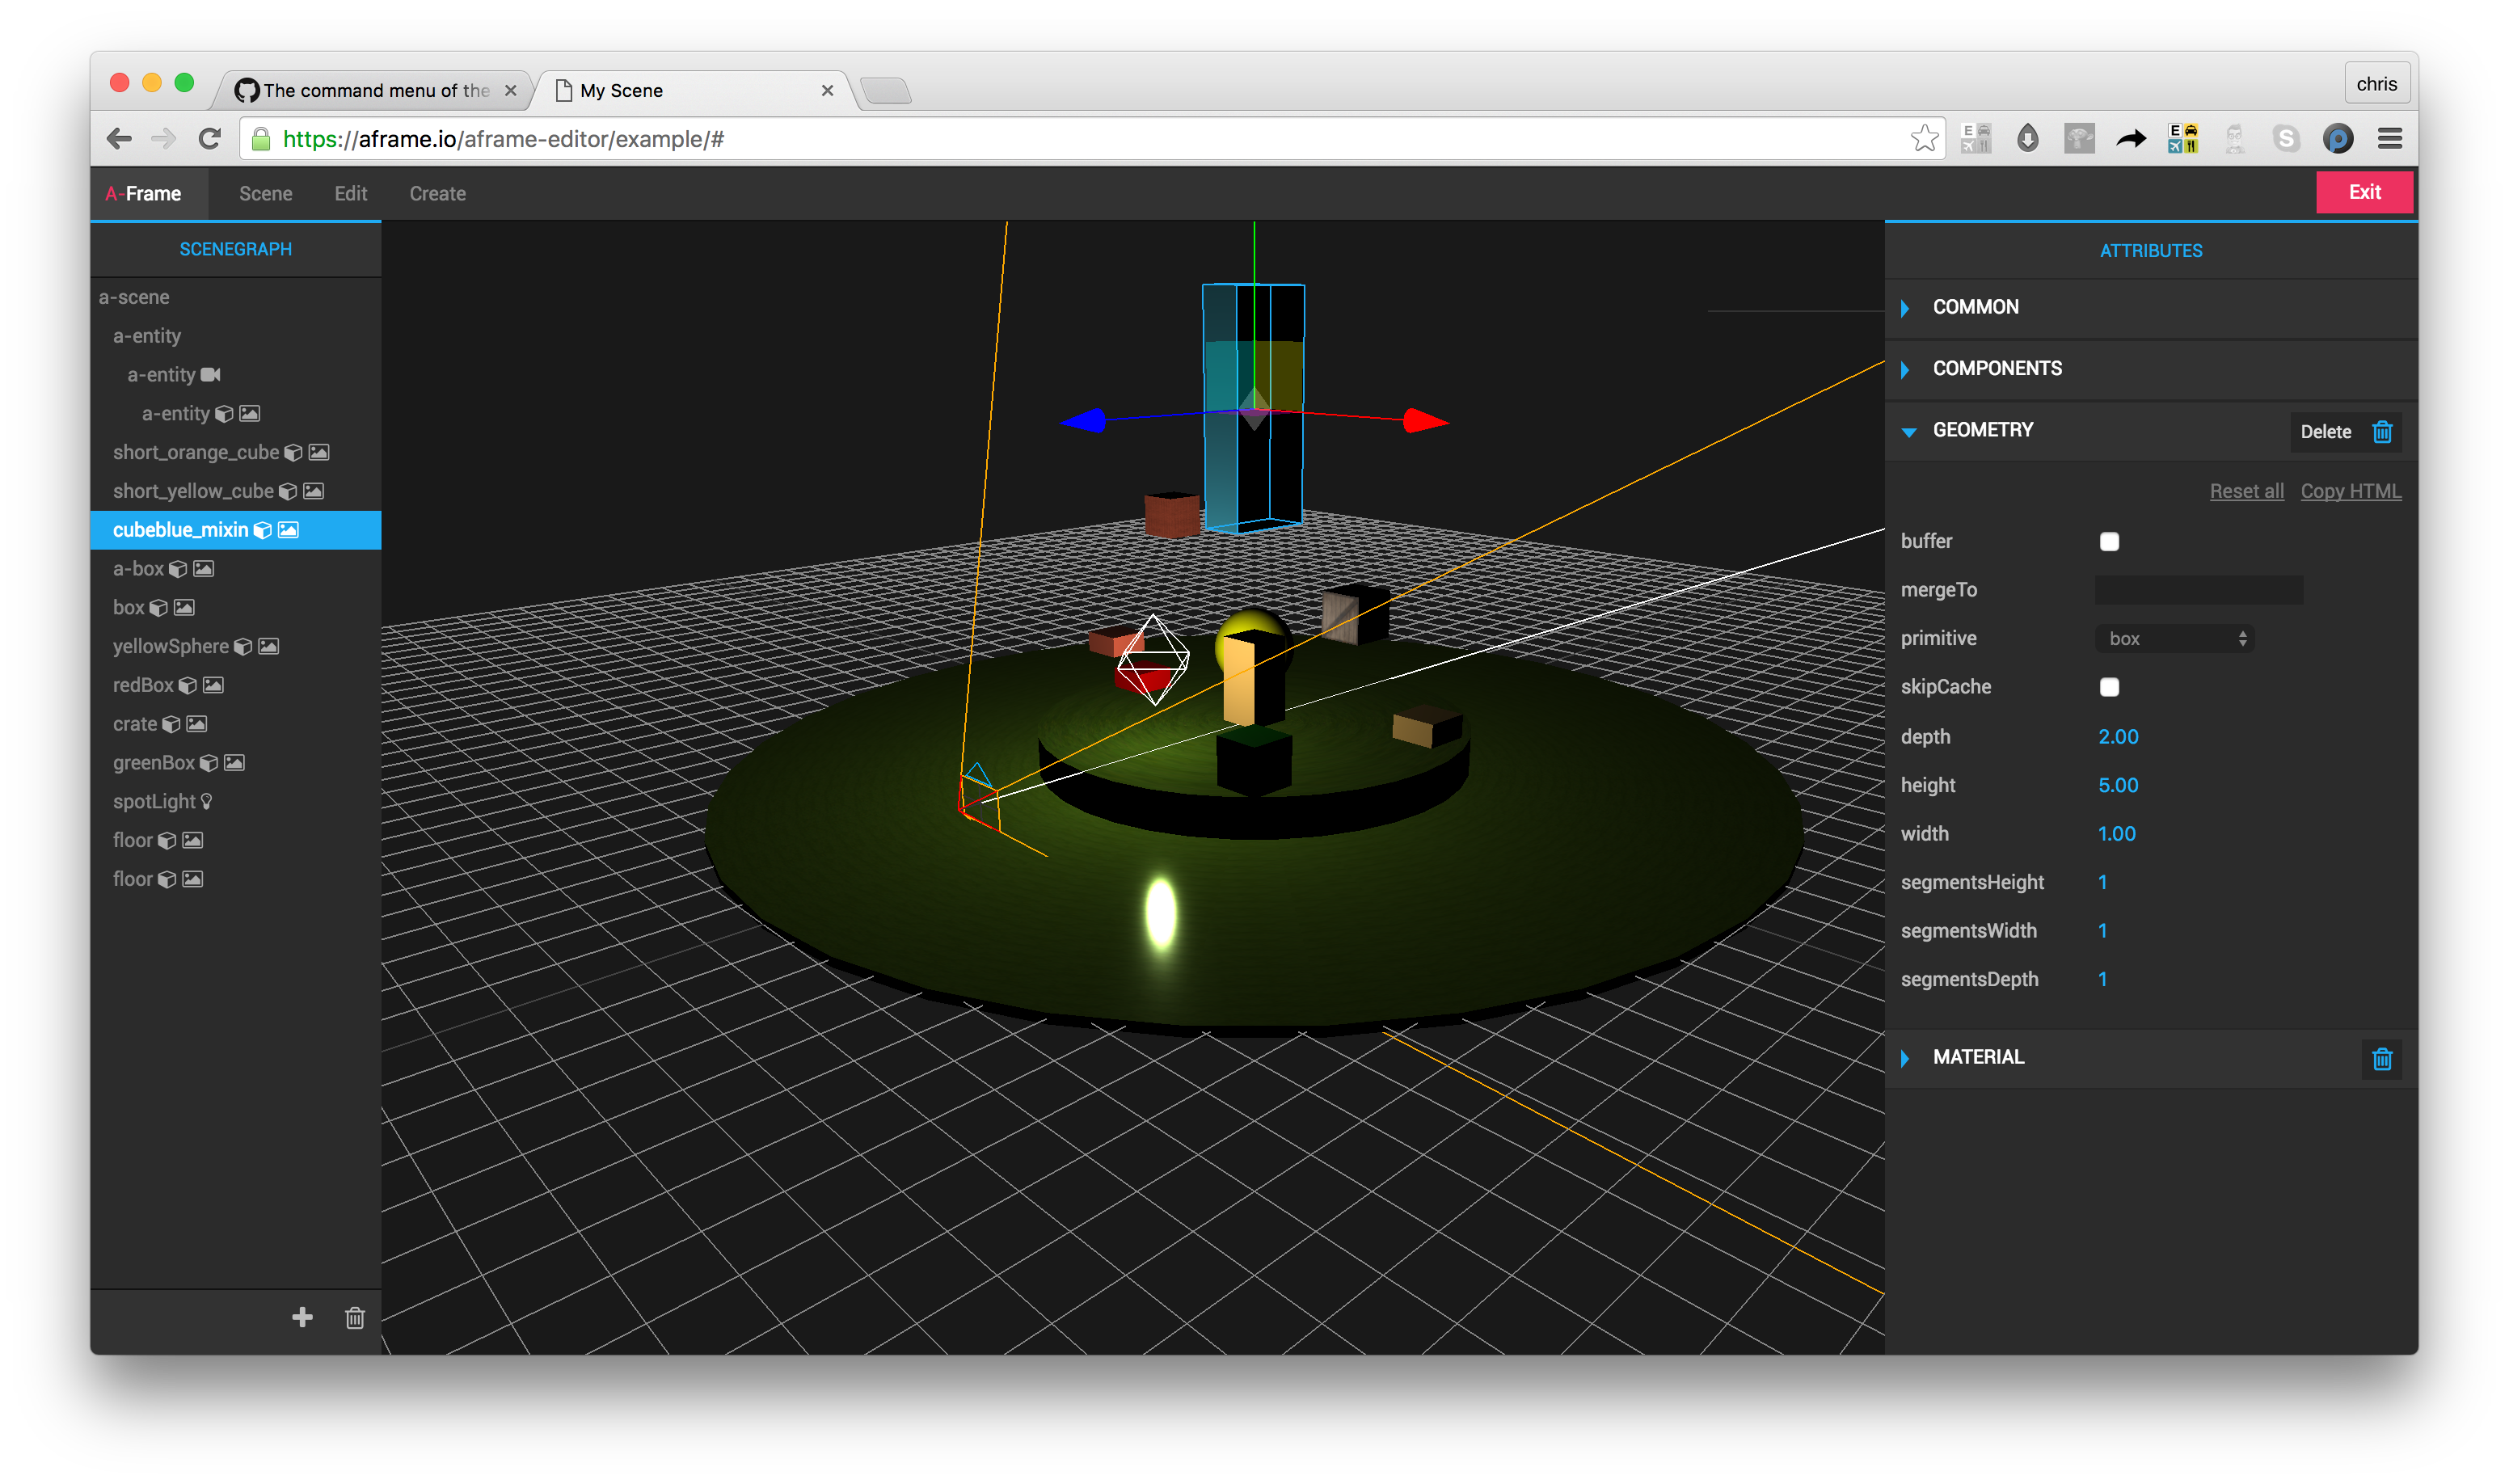
Task: Open the Scene menu
Action: coord(265,193)
